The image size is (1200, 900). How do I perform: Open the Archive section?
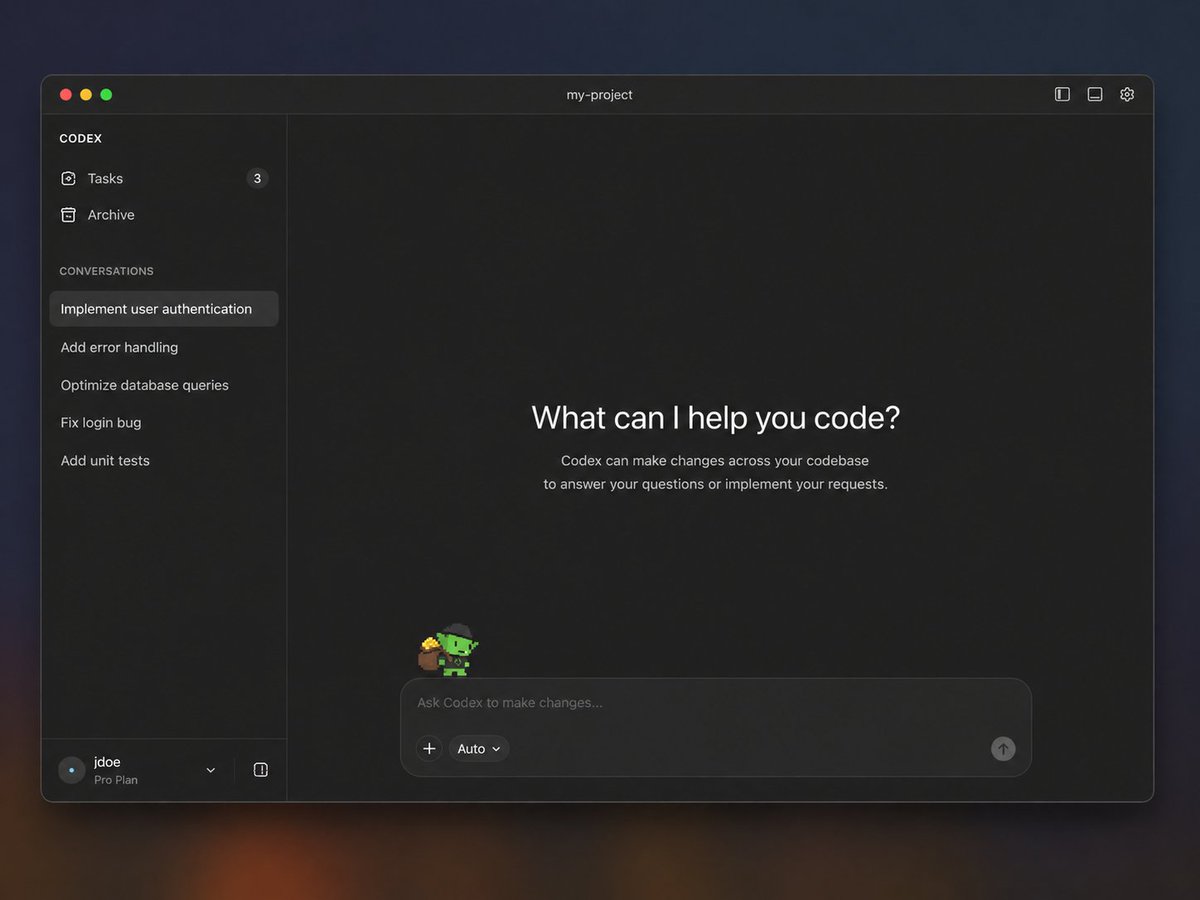tap(164, 215)
